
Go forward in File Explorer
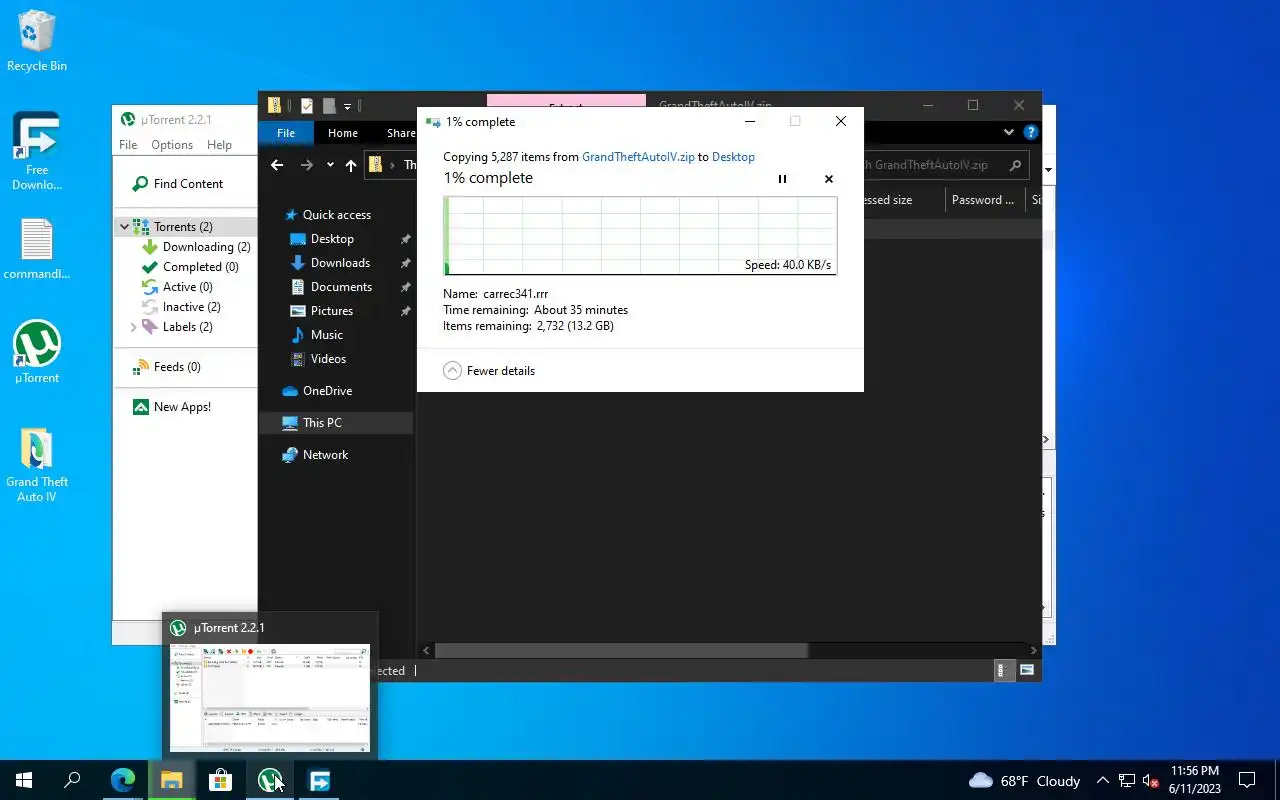point(307,165)
